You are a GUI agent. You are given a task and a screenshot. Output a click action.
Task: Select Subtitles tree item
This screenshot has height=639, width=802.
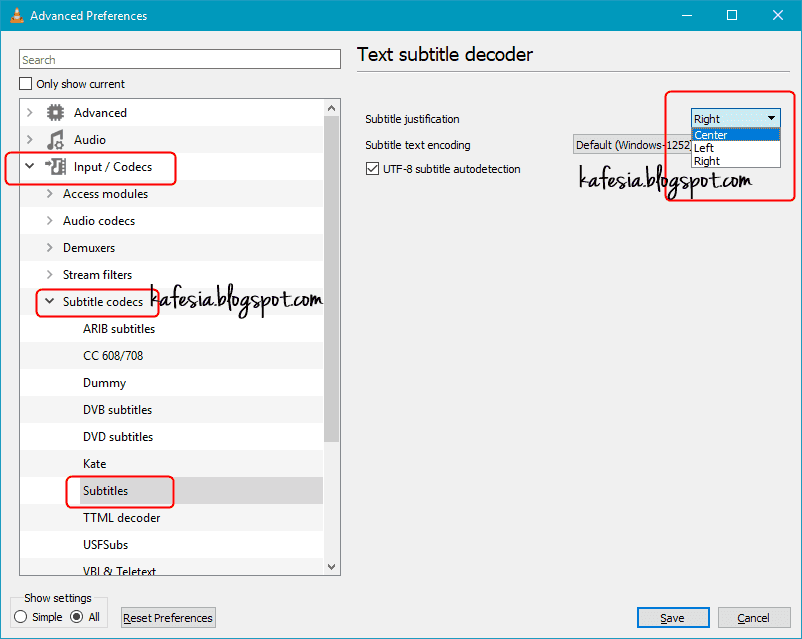pyautogui.click(x=105, y=491)
